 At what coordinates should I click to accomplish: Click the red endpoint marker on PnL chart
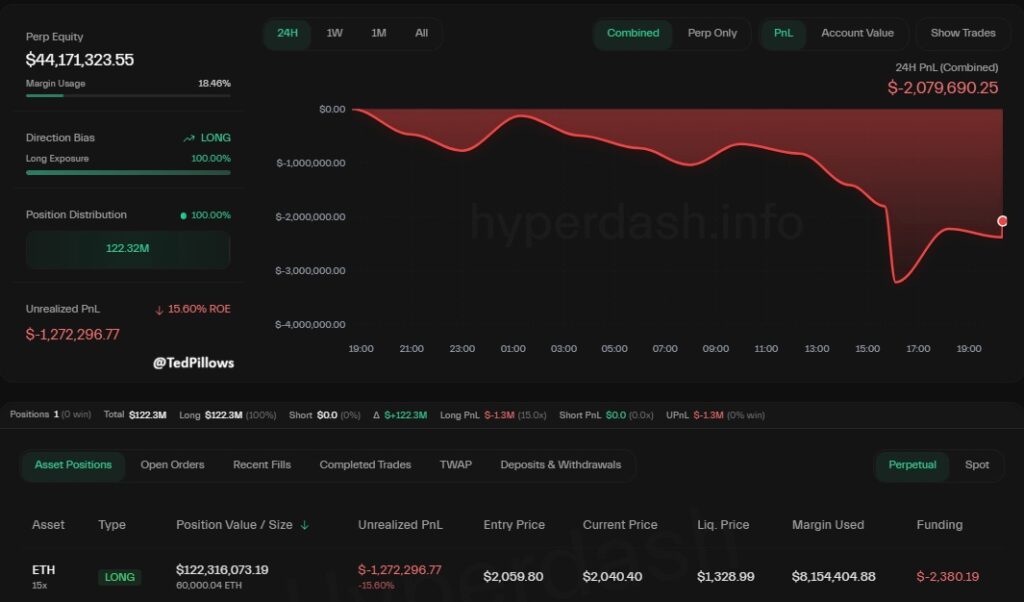[x=1002, y=221]
